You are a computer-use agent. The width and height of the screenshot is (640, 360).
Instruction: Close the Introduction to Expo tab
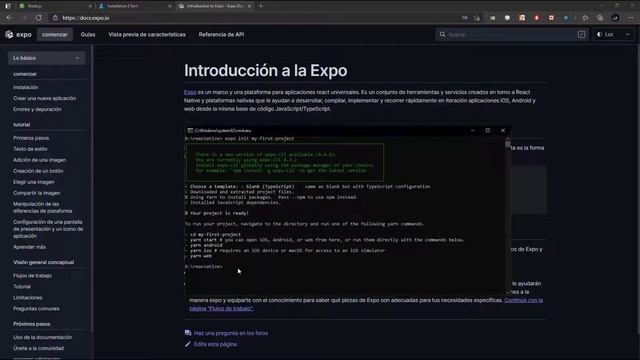[249, 6]
